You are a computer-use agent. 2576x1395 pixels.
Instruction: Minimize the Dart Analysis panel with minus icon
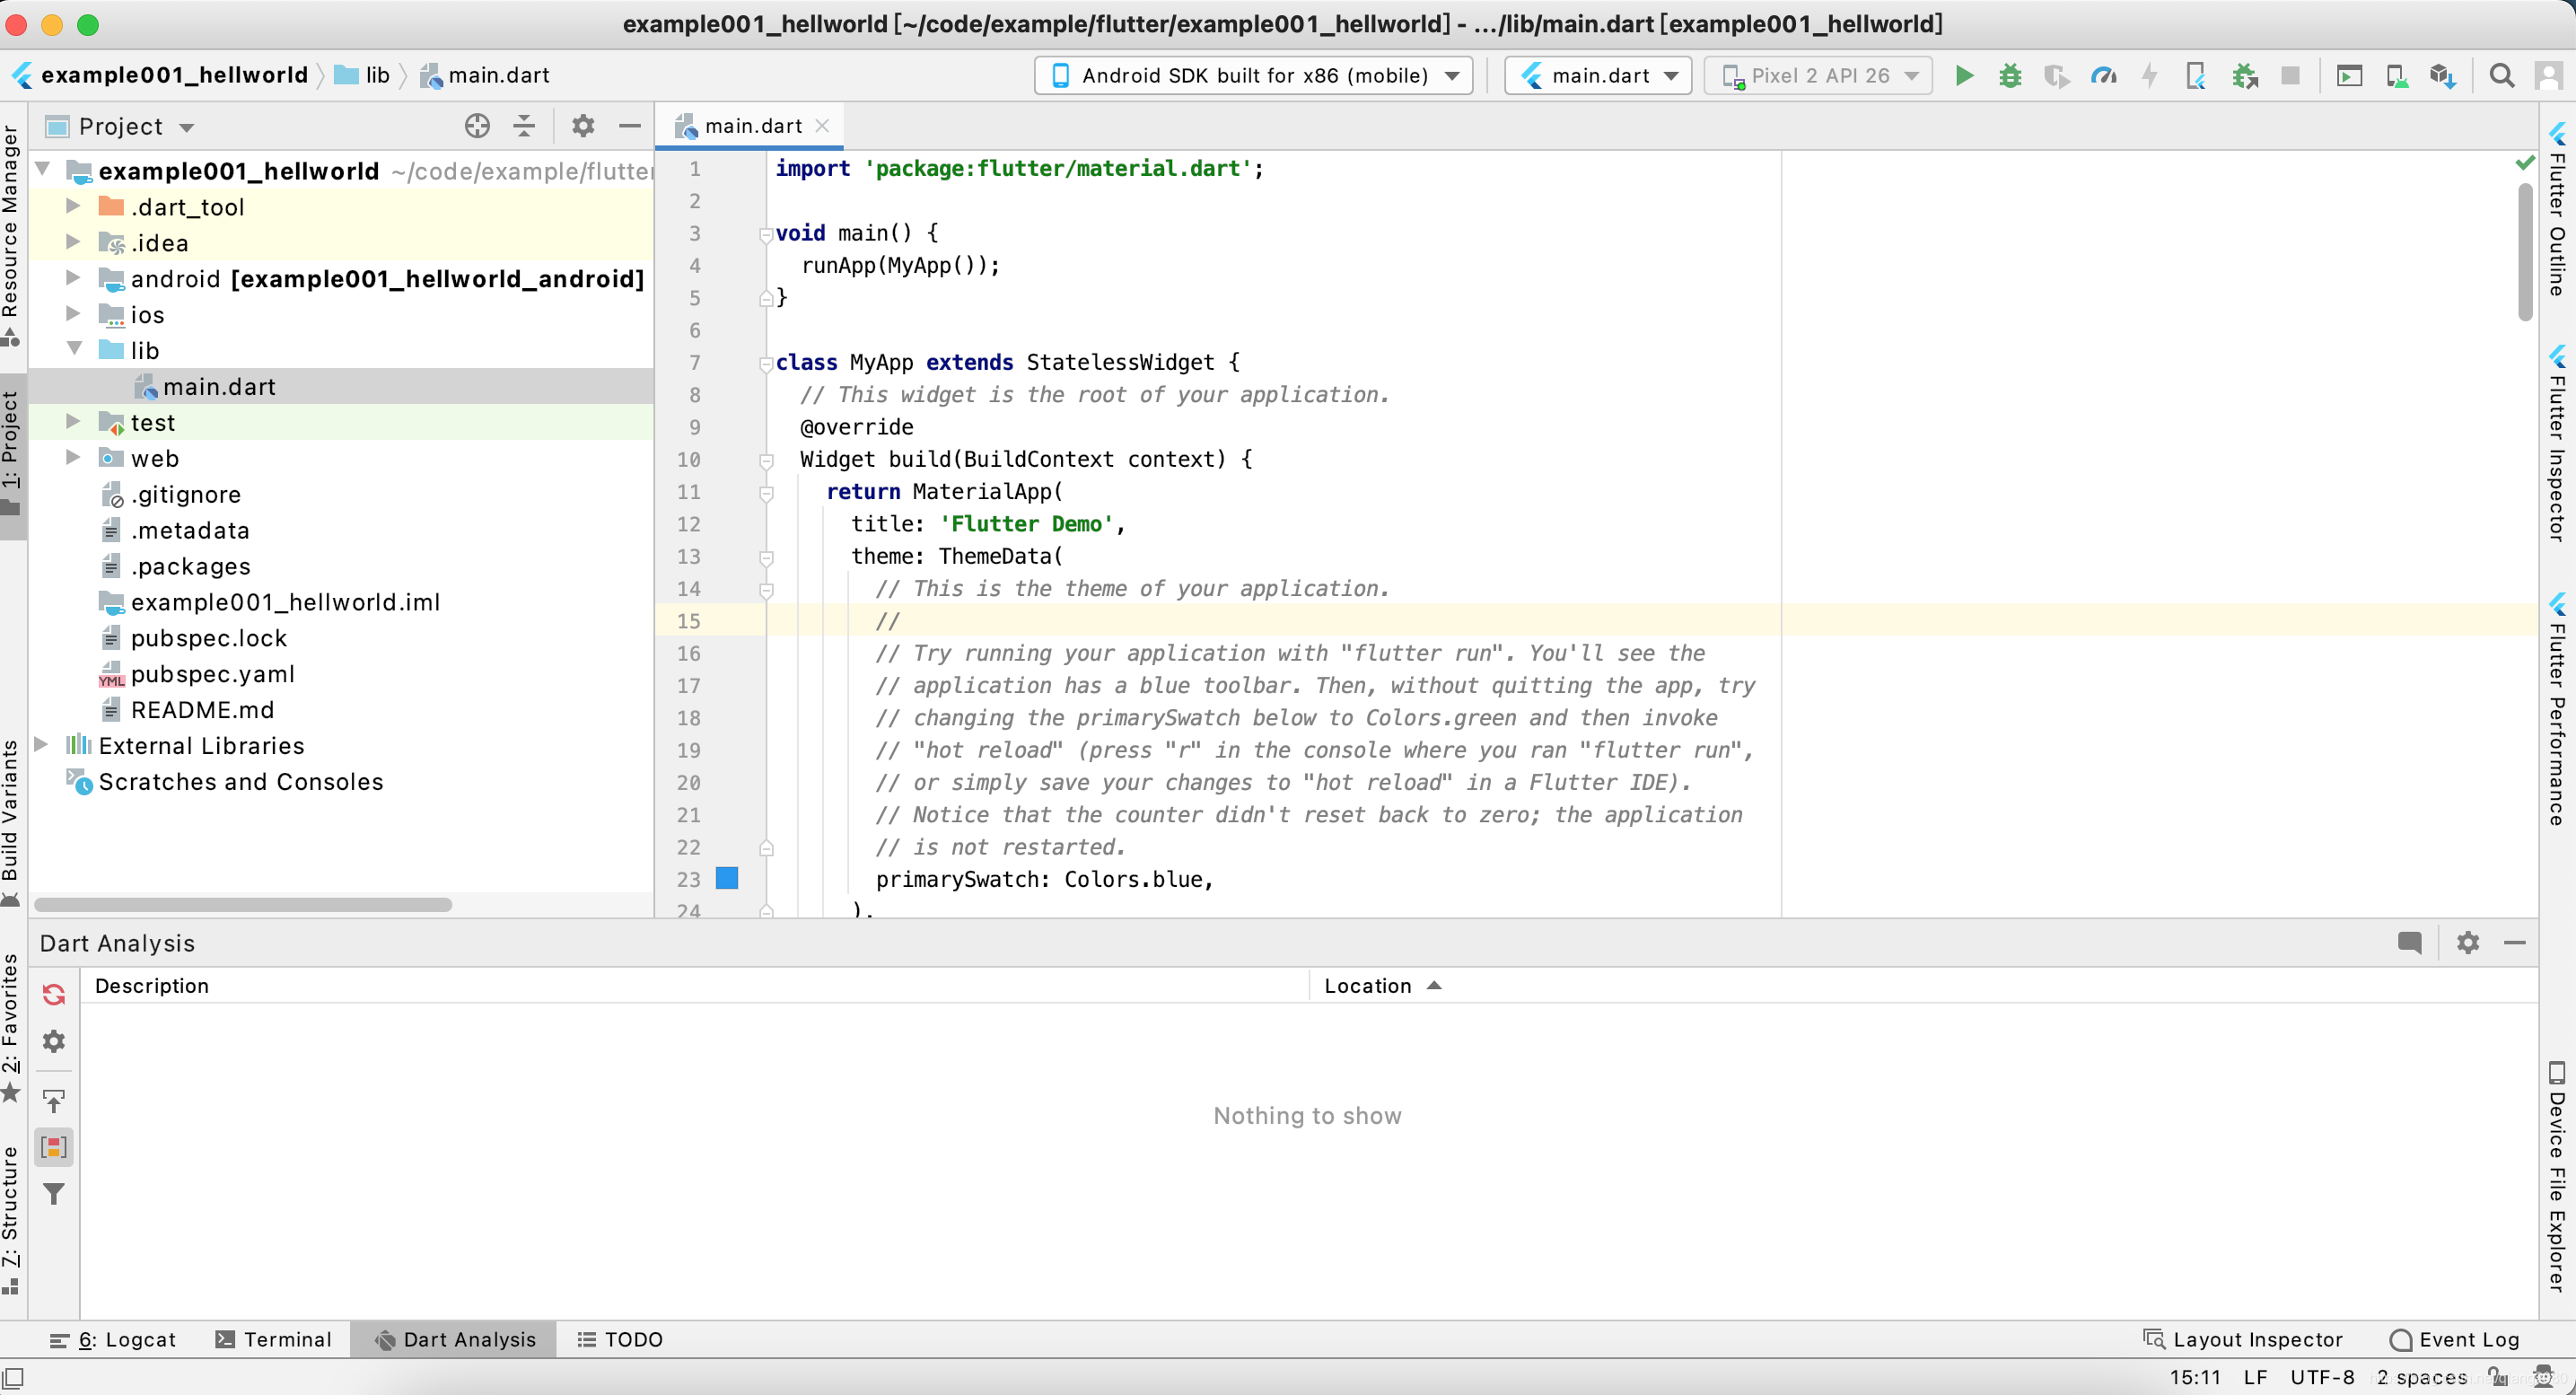pos(2515,942)
